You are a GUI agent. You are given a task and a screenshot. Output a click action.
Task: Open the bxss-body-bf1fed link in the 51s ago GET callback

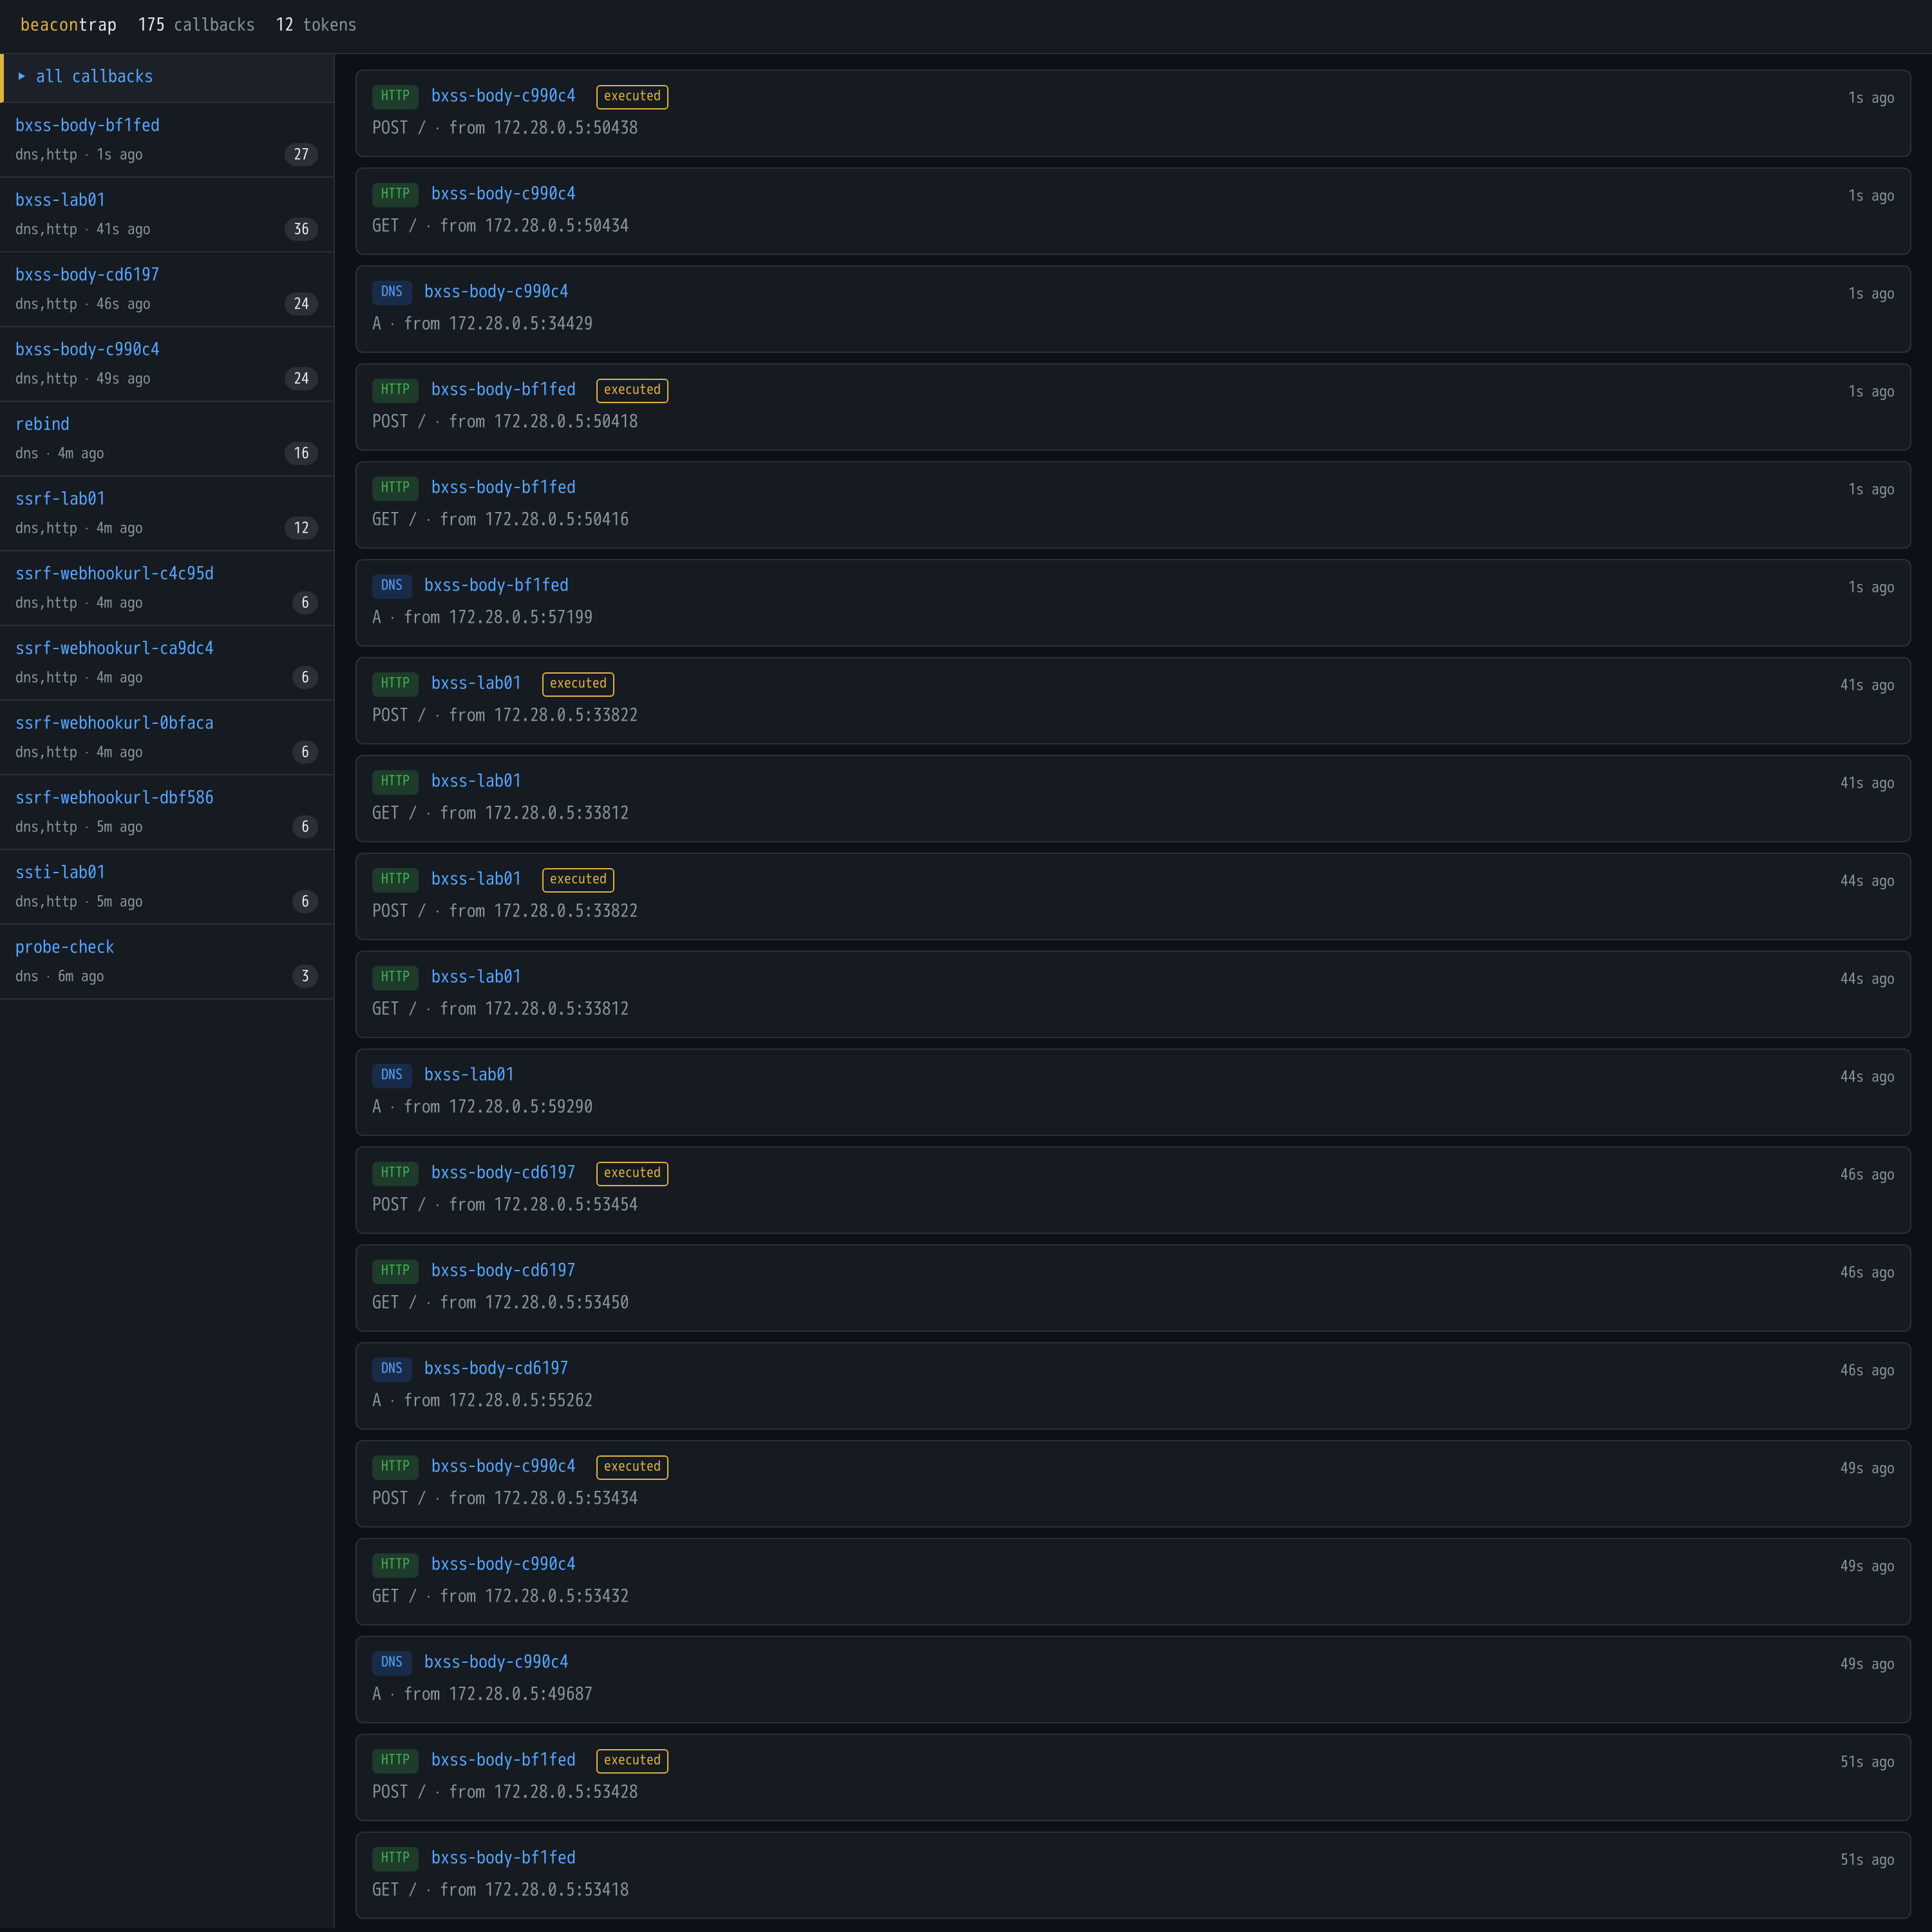(x=503, y=1858)
